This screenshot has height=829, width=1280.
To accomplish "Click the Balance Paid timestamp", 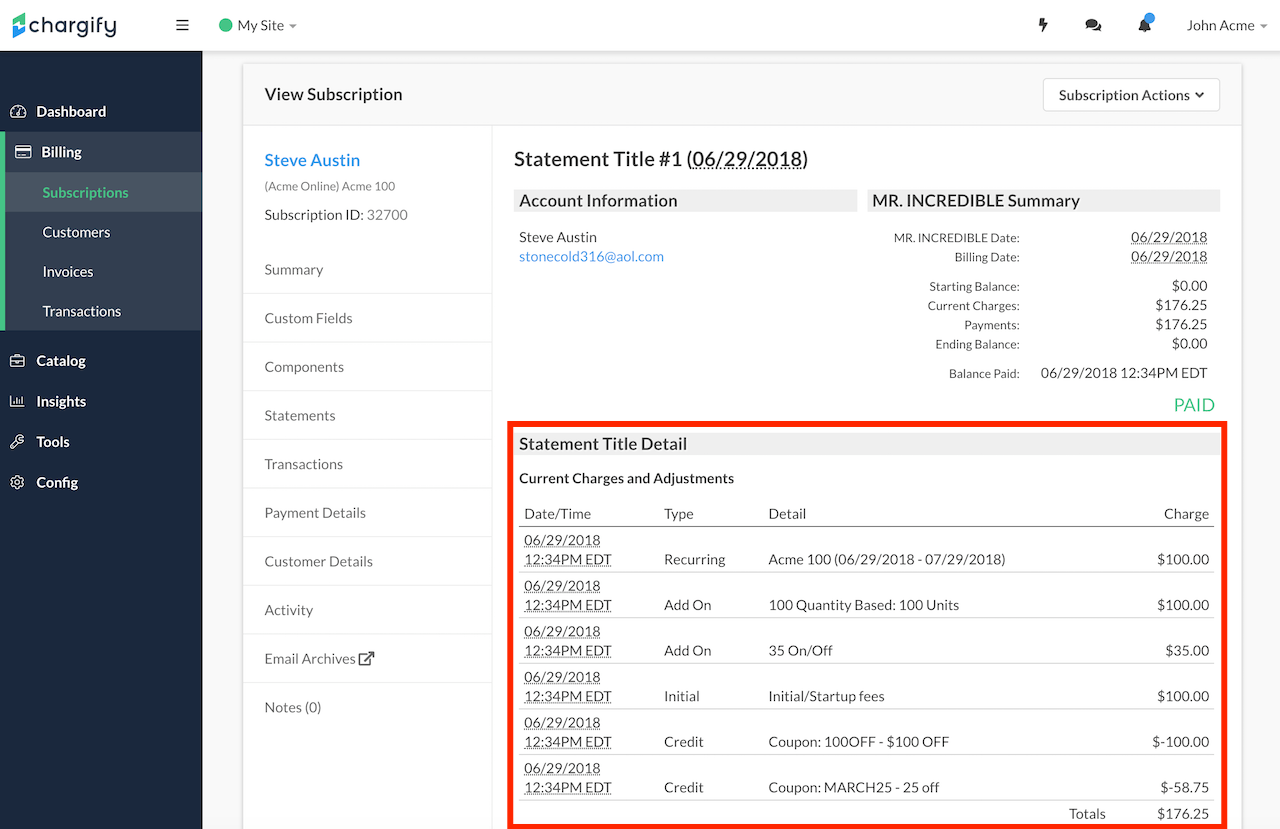I will click(x=1124, y=373).
